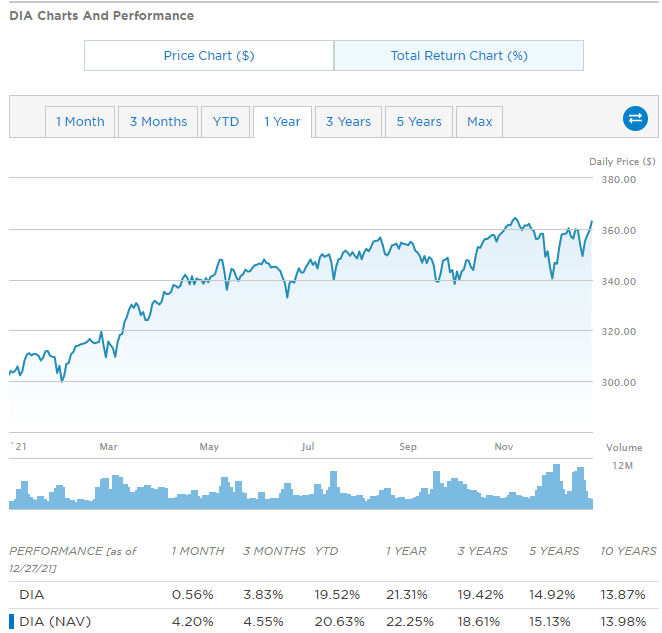
Task: Click the May label on the time axis
Action: tap(209, 447)
